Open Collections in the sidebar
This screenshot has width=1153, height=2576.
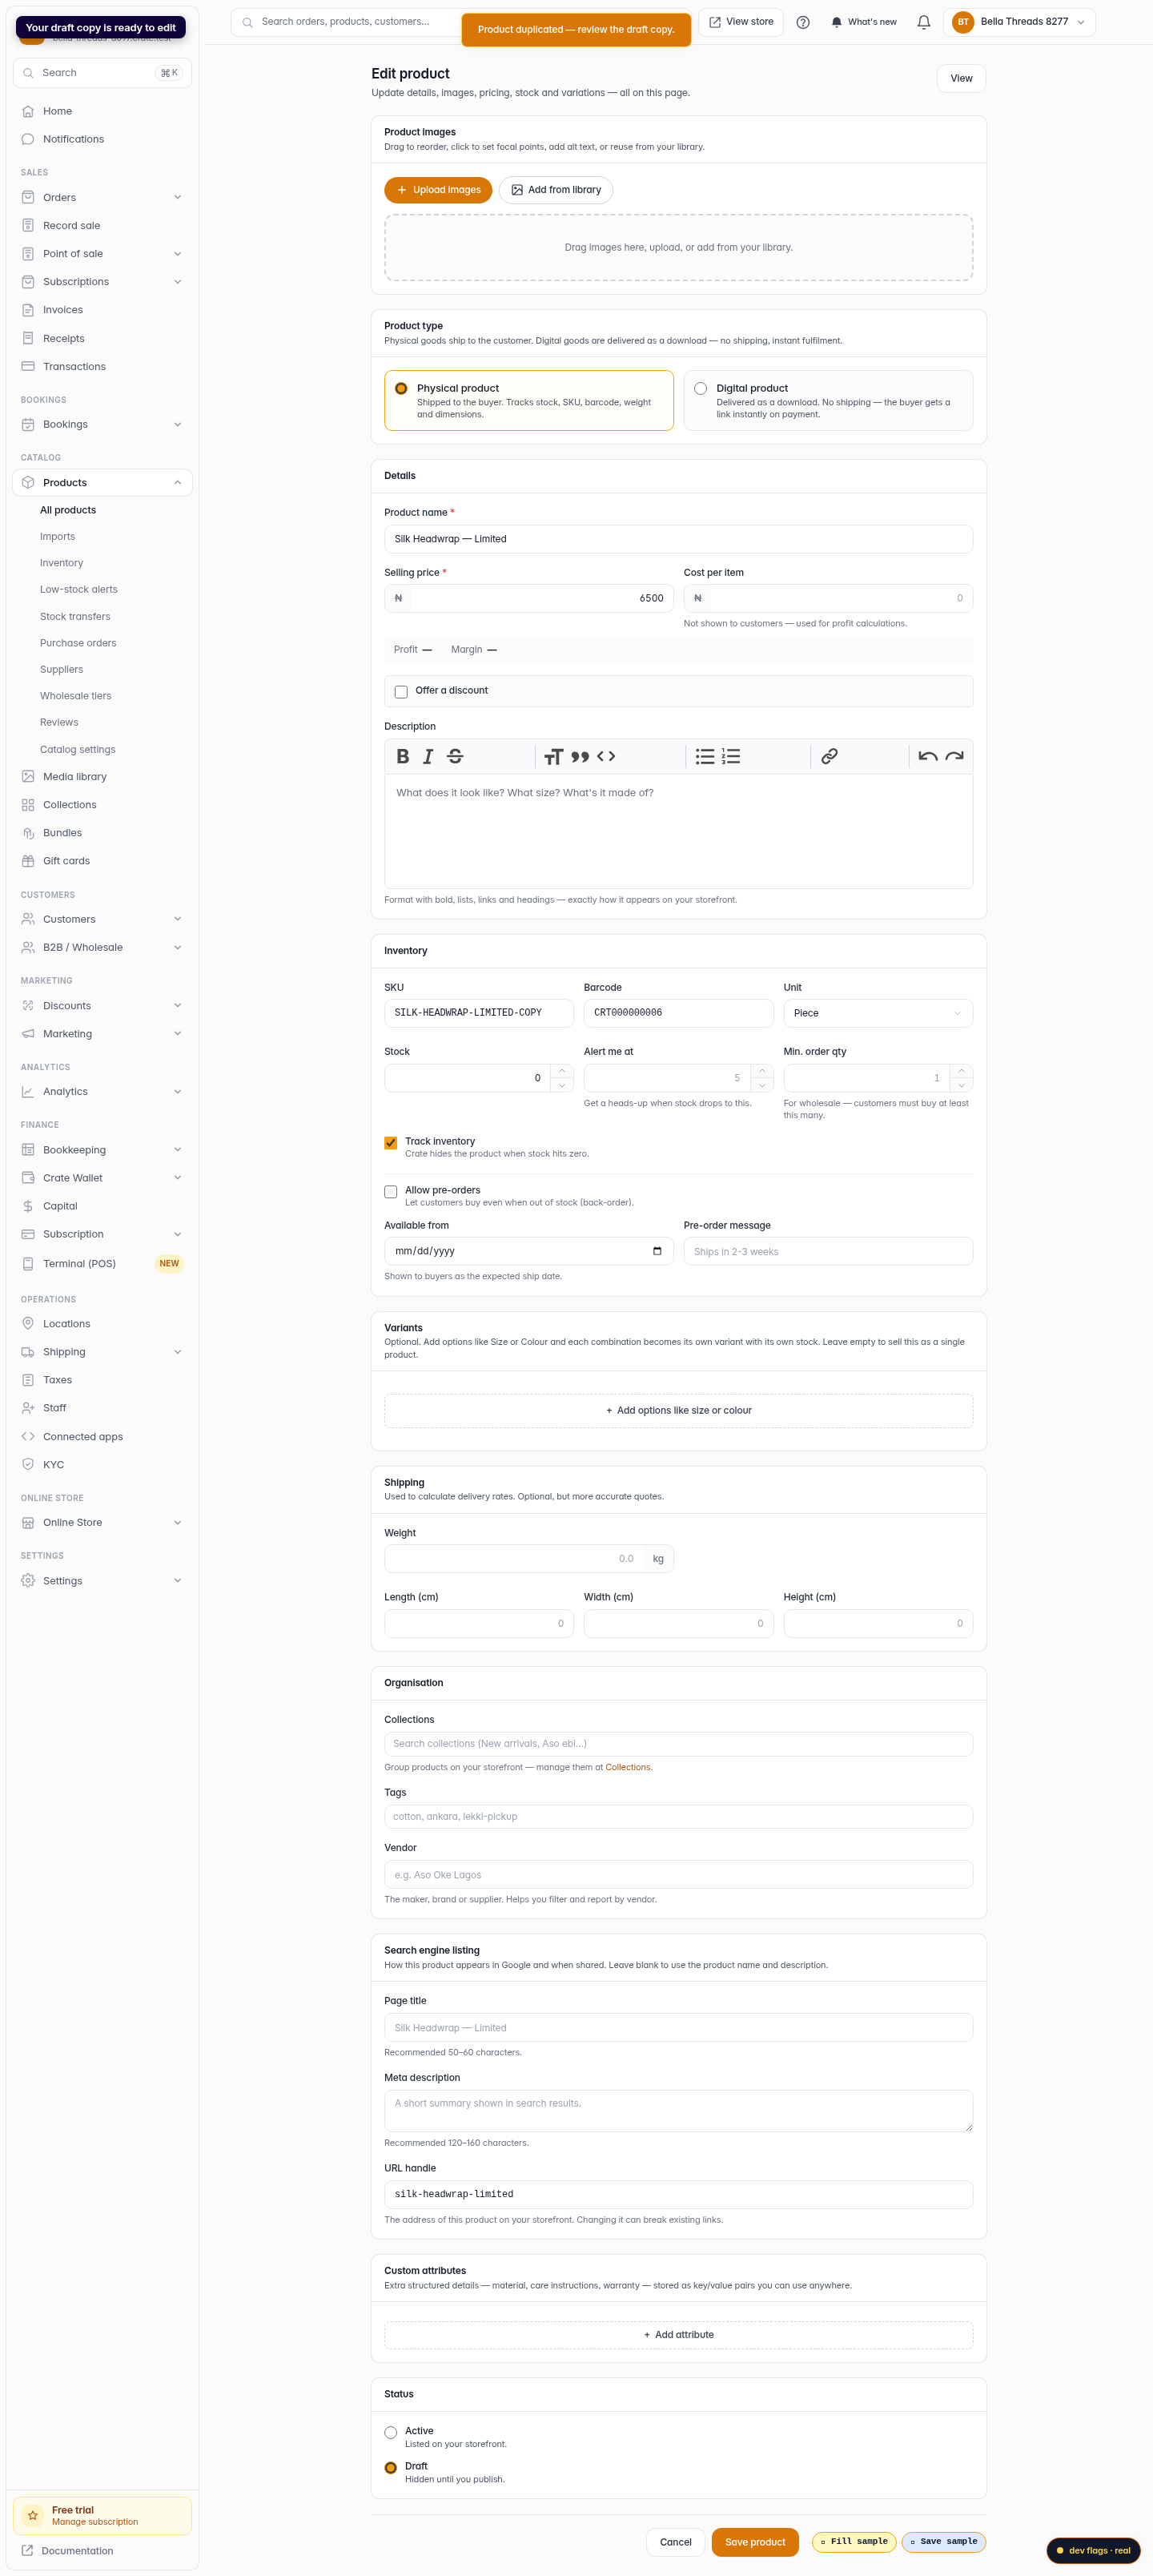click(102, 804)
